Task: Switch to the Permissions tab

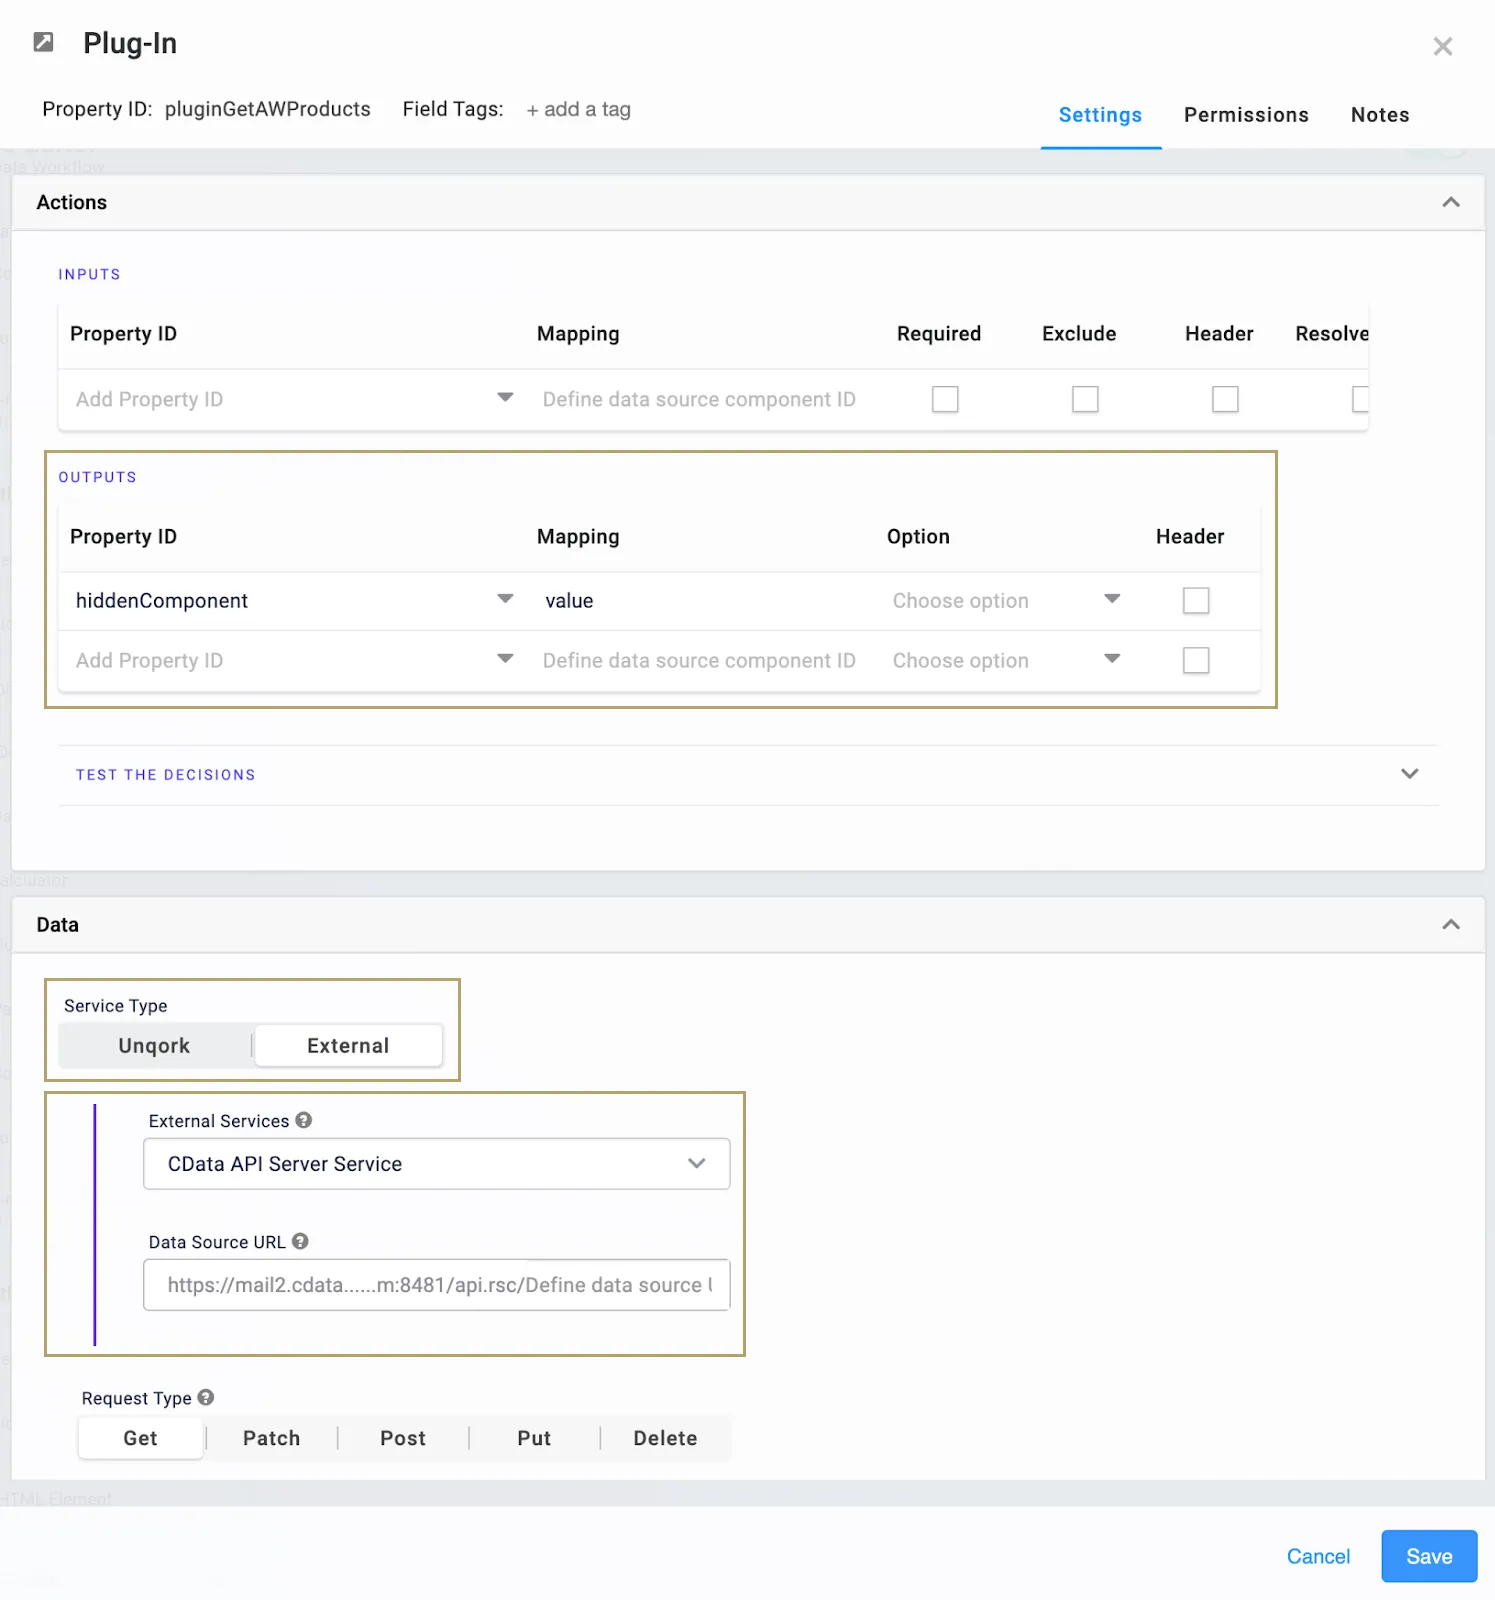Action: tap(1246, 115)
